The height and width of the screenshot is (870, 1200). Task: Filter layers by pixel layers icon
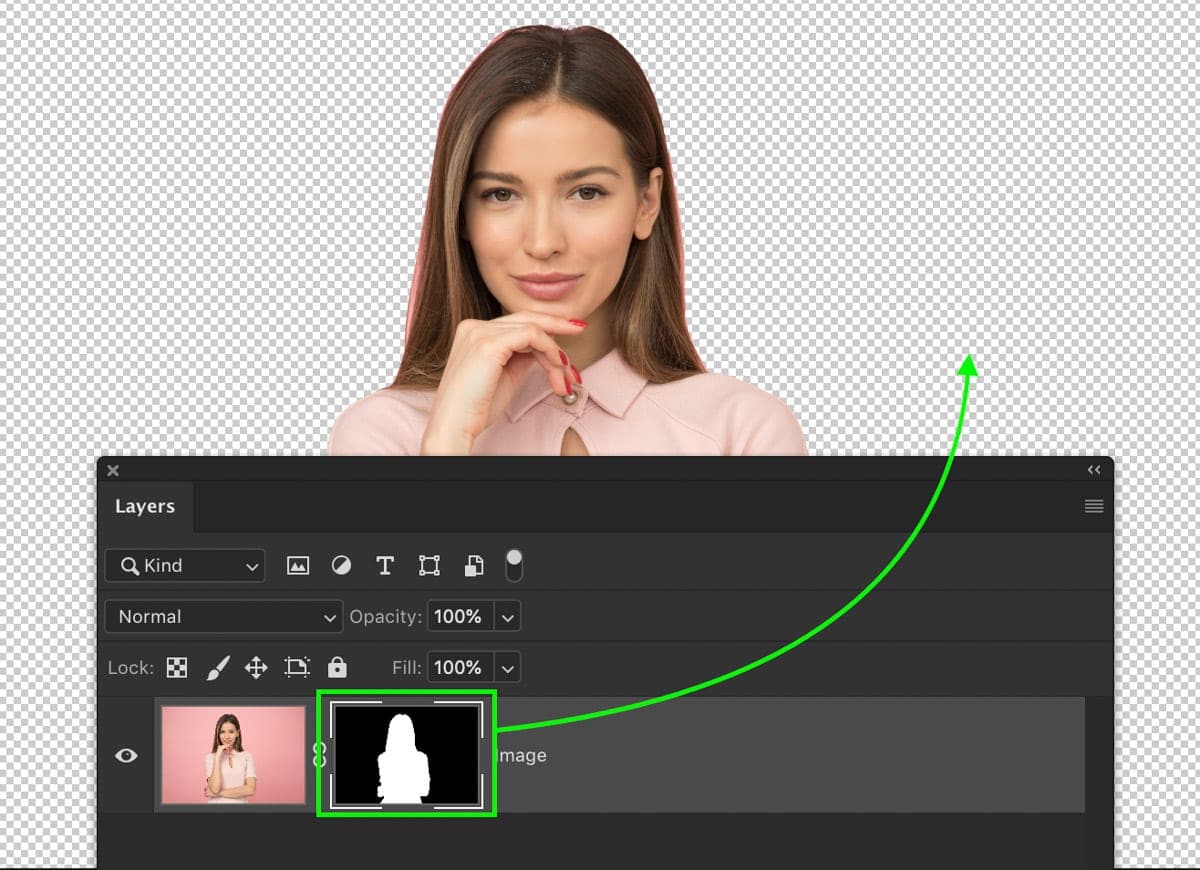pyautogui.click(x=298, y=566)
